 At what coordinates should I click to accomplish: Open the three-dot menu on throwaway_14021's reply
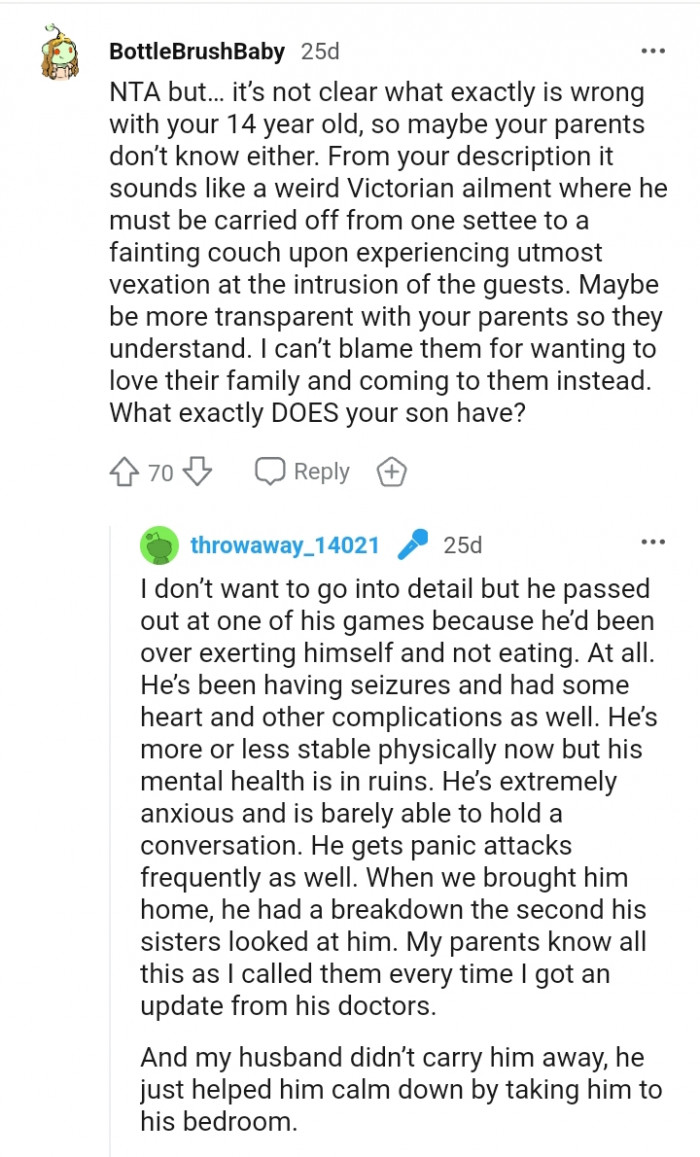652,543
